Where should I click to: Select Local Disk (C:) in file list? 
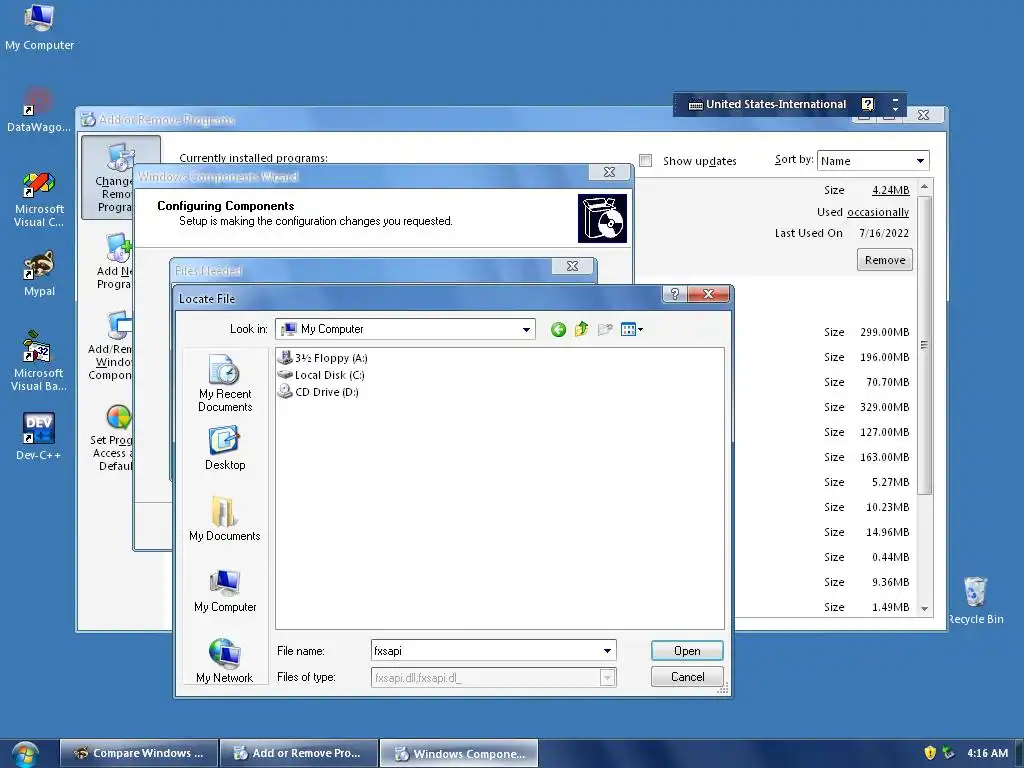pyautogui.click(x=321, y=375)
